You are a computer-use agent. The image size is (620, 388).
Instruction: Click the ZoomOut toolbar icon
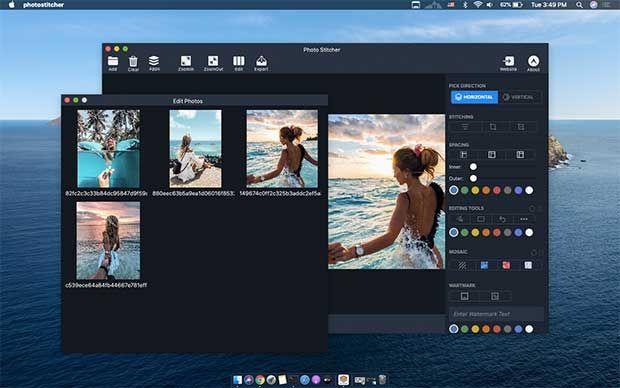click(x=213, y=61)
